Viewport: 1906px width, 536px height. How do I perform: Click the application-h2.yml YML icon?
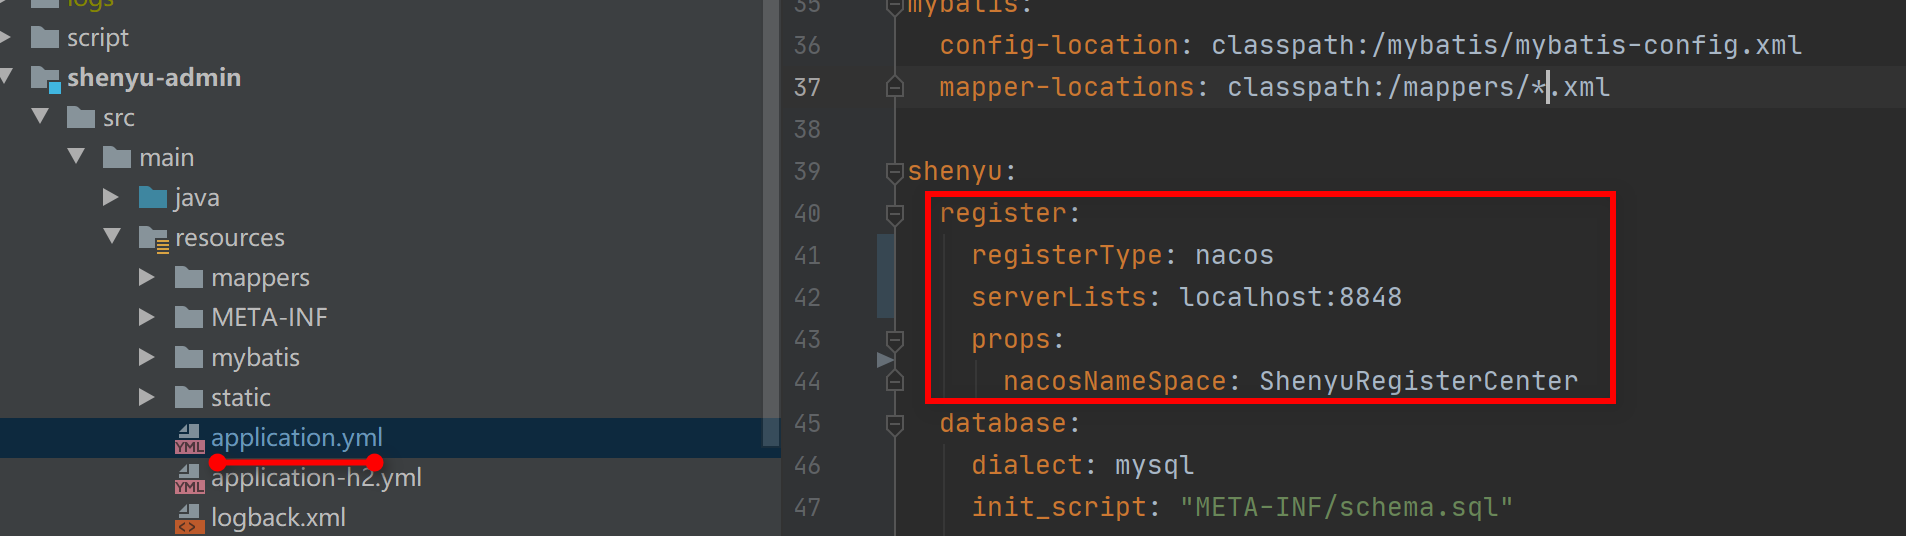[x=189, y=478]
